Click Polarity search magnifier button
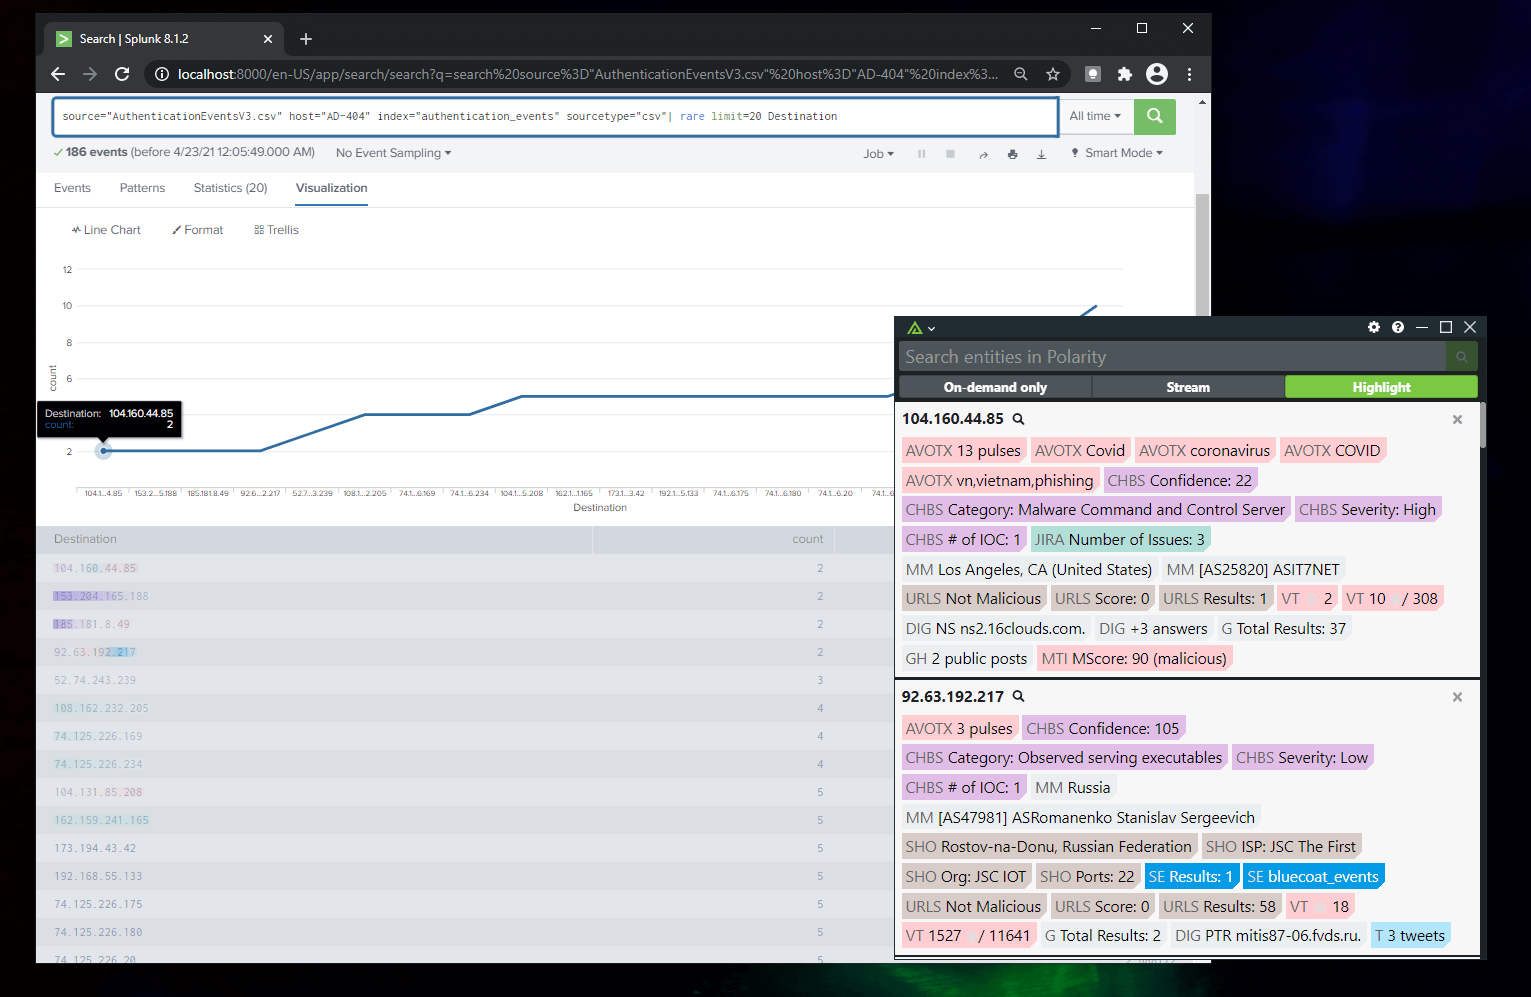The width and height of the screenshot is (1531, 997). [1461, 357]
